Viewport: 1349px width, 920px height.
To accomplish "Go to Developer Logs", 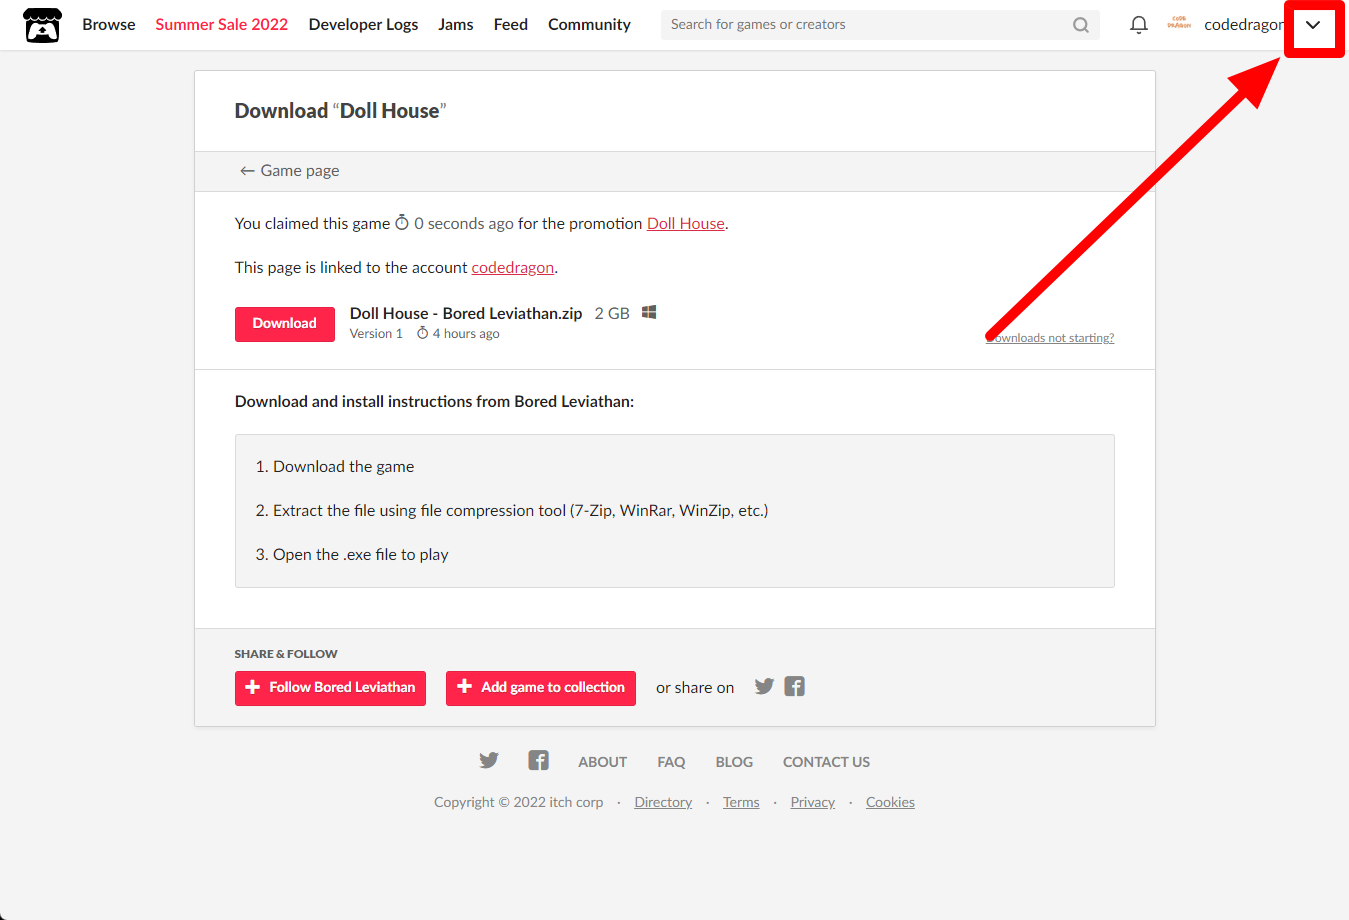I will [x=363, y=25].
